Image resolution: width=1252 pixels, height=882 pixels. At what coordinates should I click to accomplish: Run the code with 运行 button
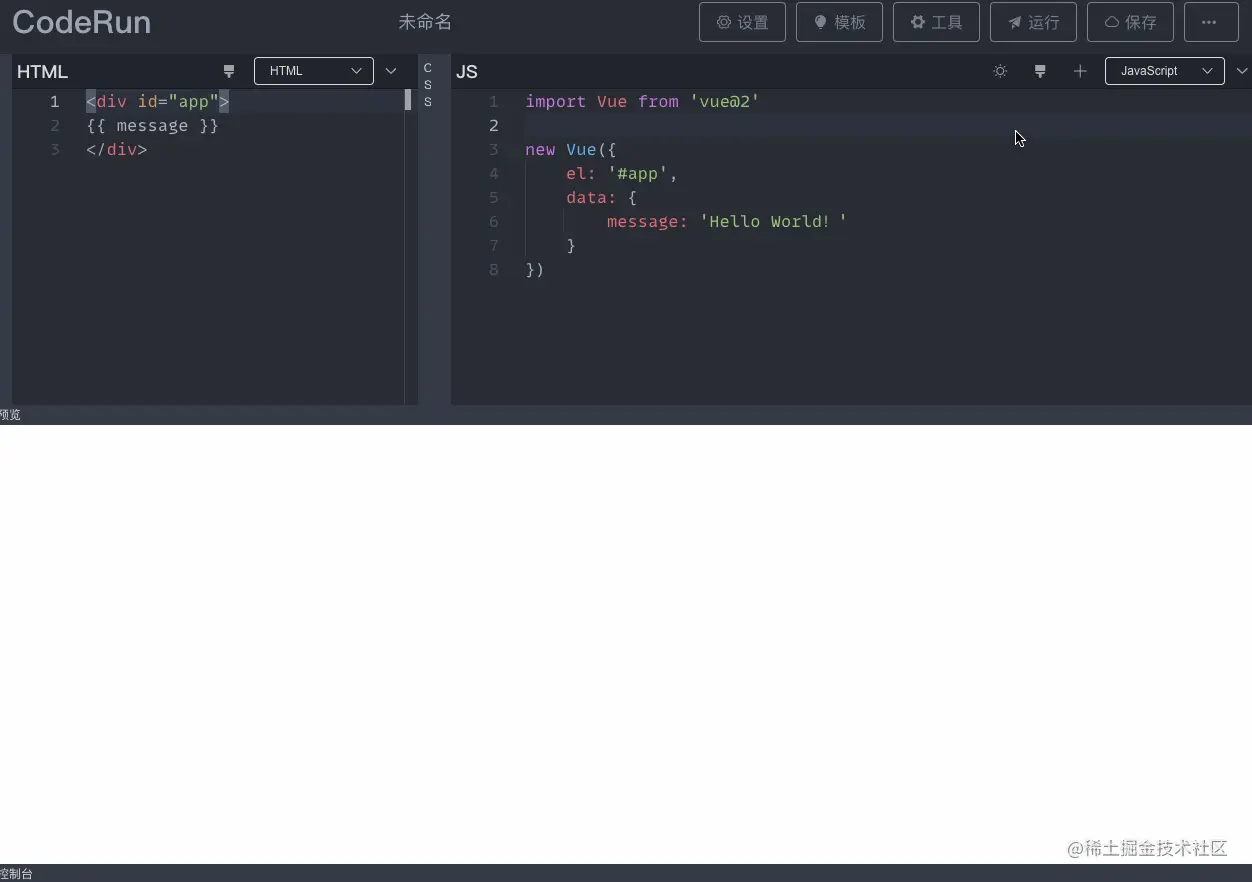1033,22
